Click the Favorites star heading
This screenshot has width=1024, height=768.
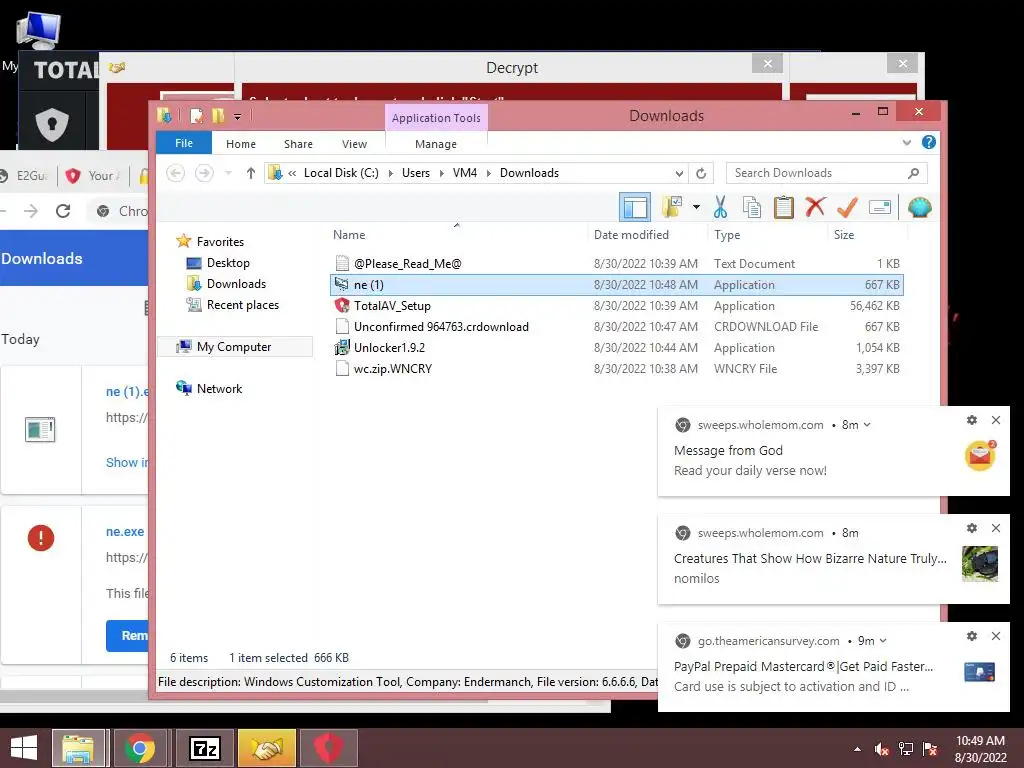click(220, 242)
